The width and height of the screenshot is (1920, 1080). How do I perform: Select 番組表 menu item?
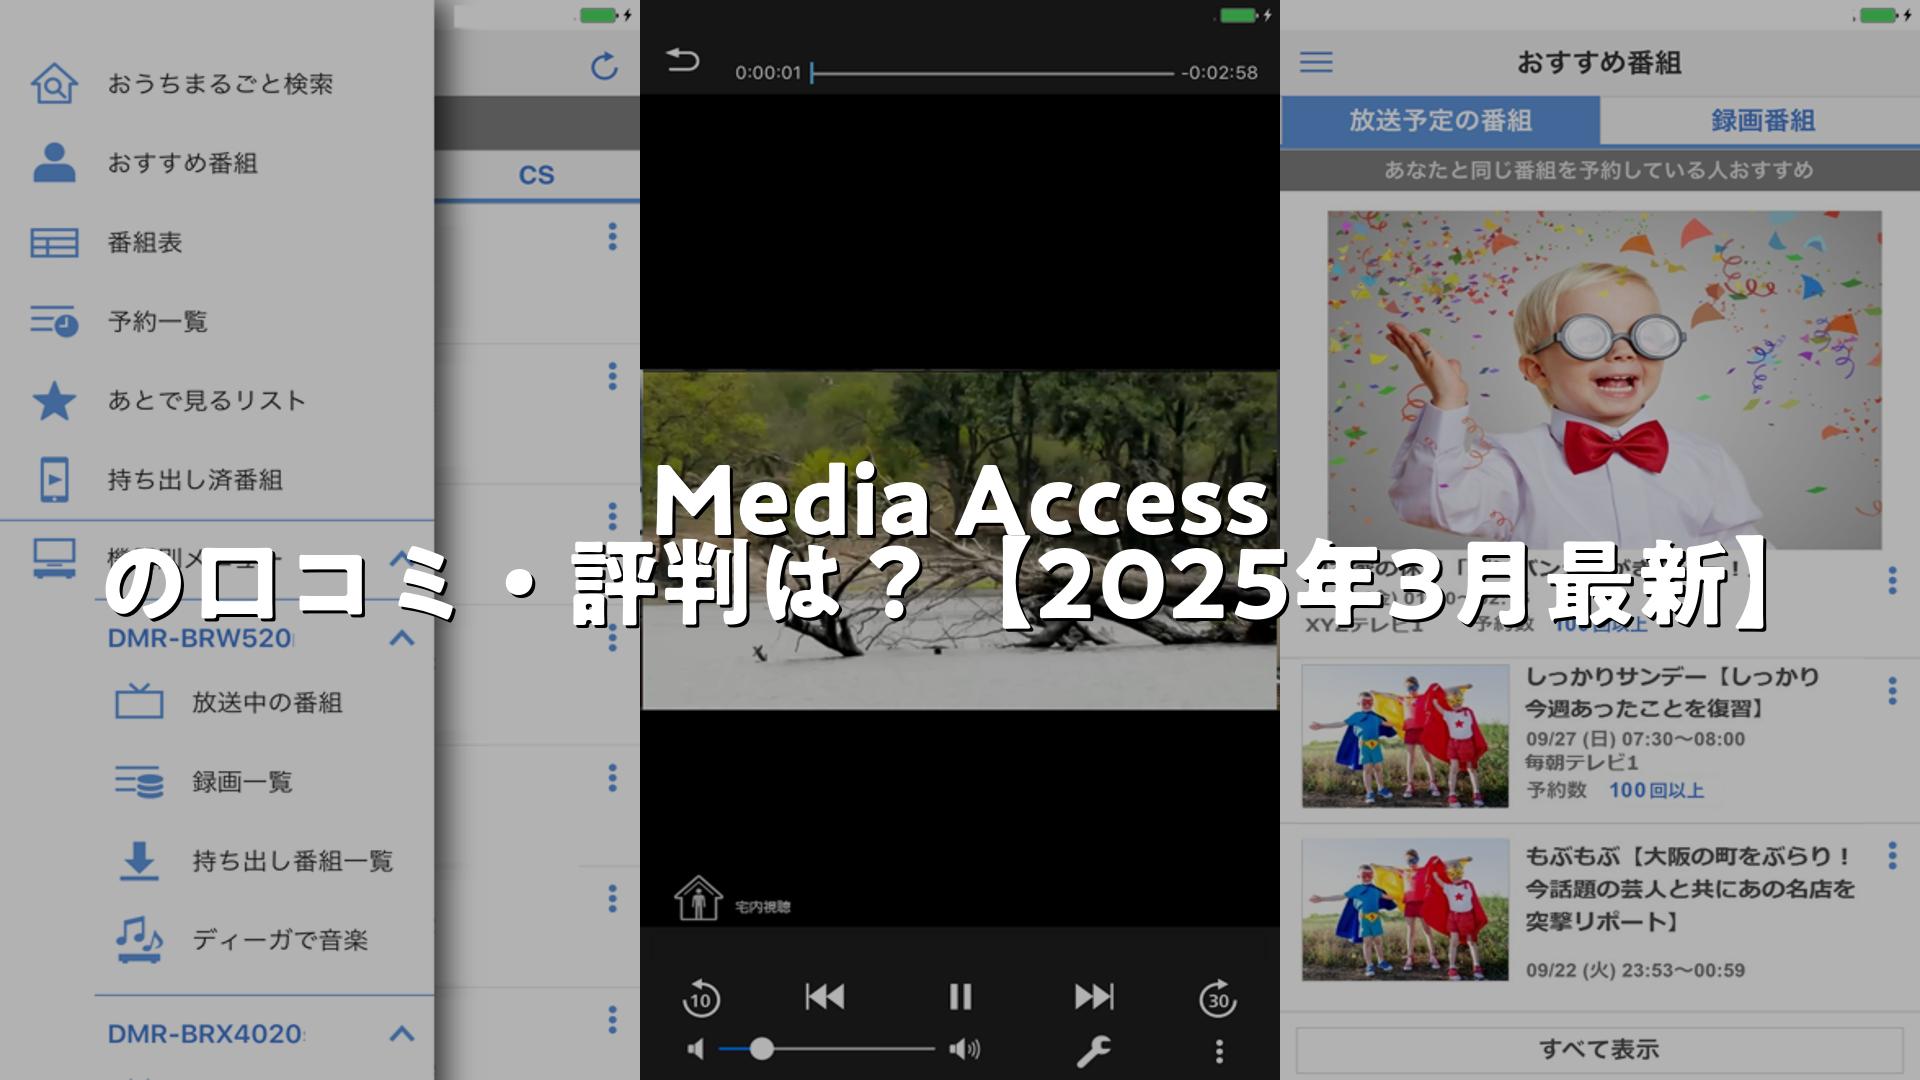point(145,242)
